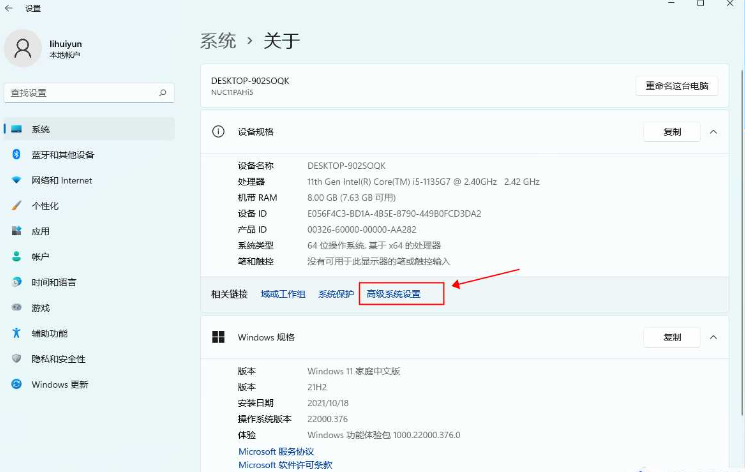Screen dimensions: 745x472
Task: Select version value 21H2
Action: point(317,387)
